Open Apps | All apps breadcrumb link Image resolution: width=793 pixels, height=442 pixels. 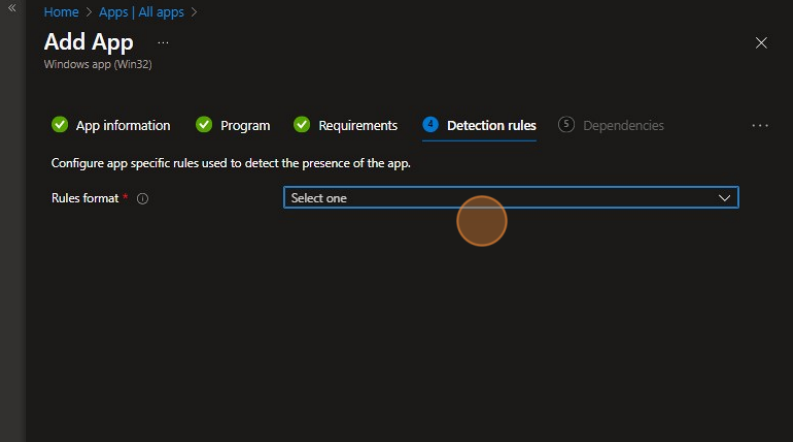[141, 13]
